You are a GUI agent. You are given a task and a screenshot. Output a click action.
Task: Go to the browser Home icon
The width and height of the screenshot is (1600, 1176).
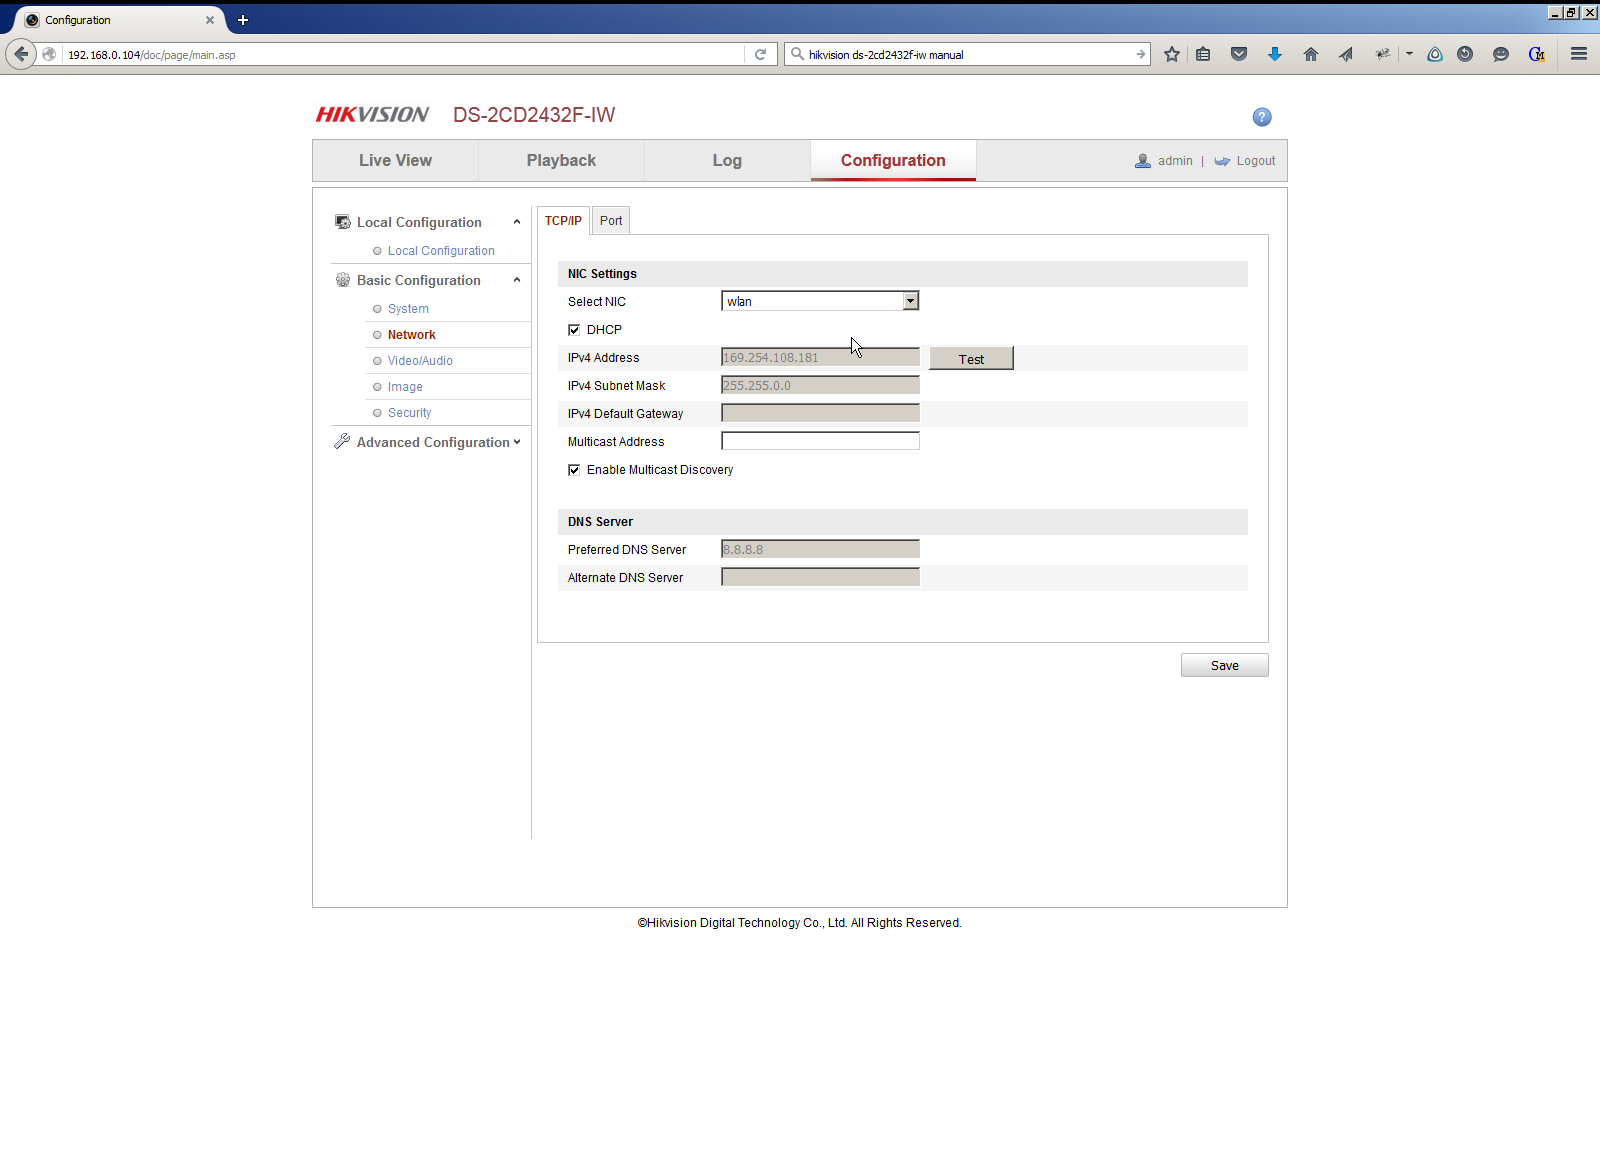(1310, 54)
